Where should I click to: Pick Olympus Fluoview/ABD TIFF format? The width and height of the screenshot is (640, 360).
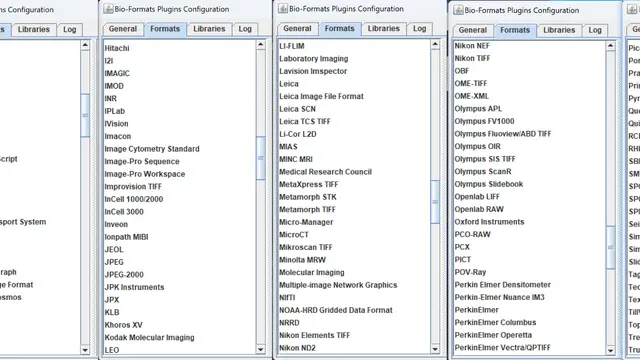tap(503, 134)
